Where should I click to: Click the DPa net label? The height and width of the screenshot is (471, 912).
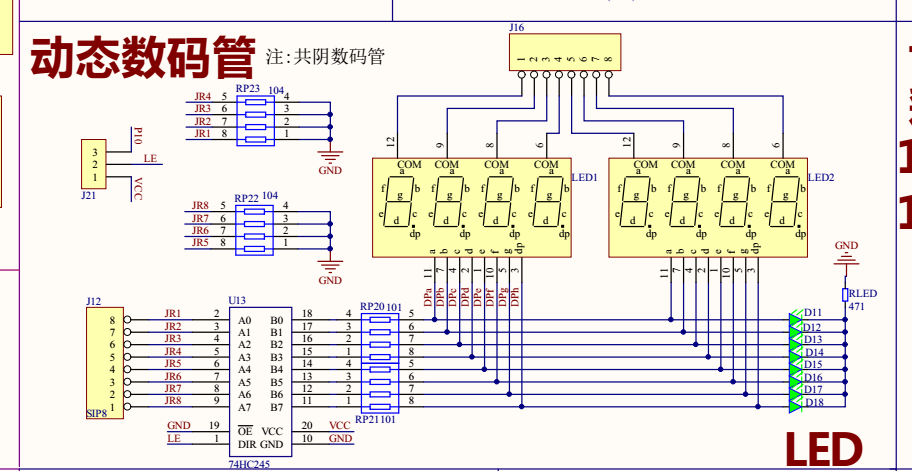[x=428, y=296]
